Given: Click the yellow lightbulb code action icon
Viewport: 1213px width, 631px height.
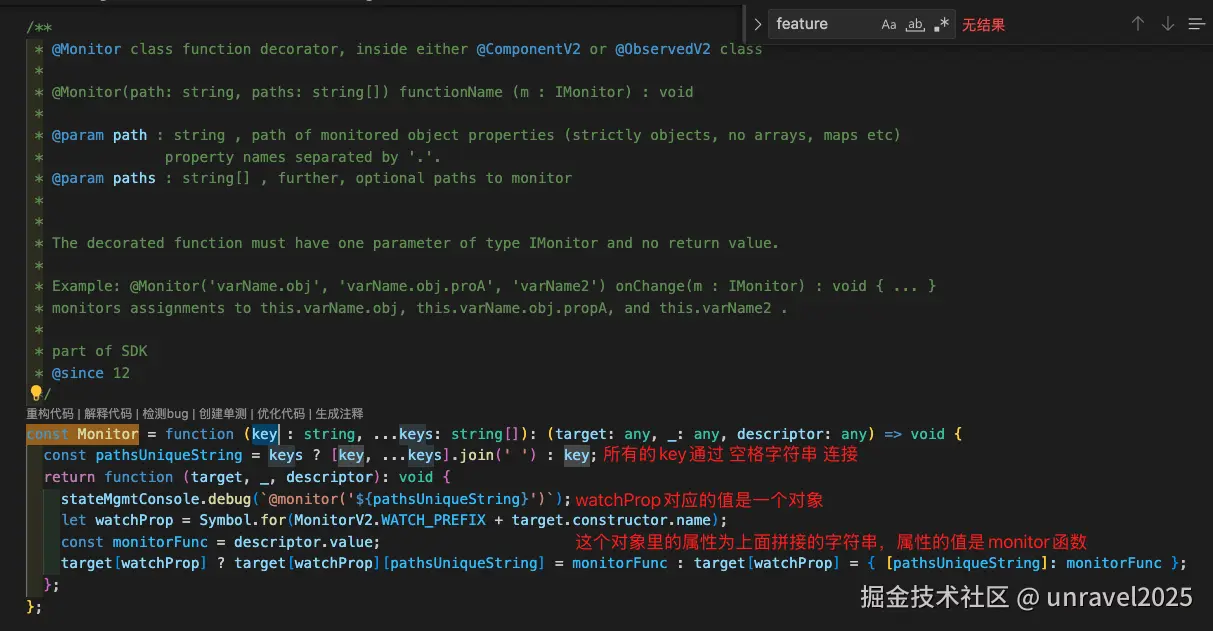Looking at the screenshot, I should pos(35,394).
